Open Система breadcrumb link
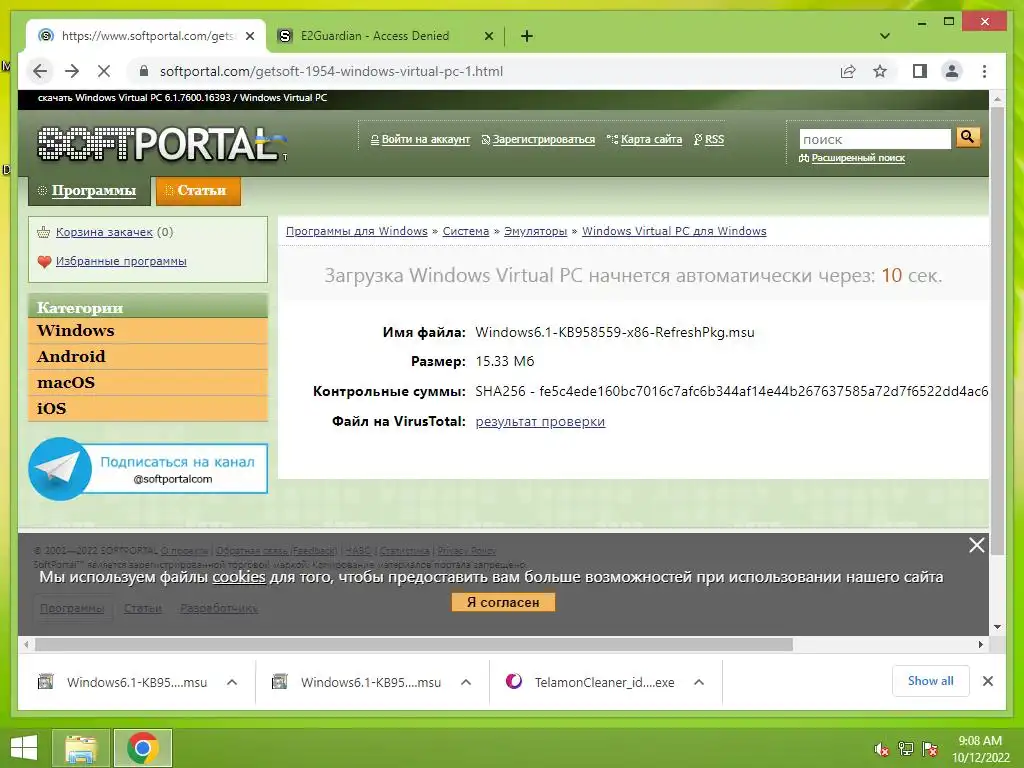 pos(466,231)
